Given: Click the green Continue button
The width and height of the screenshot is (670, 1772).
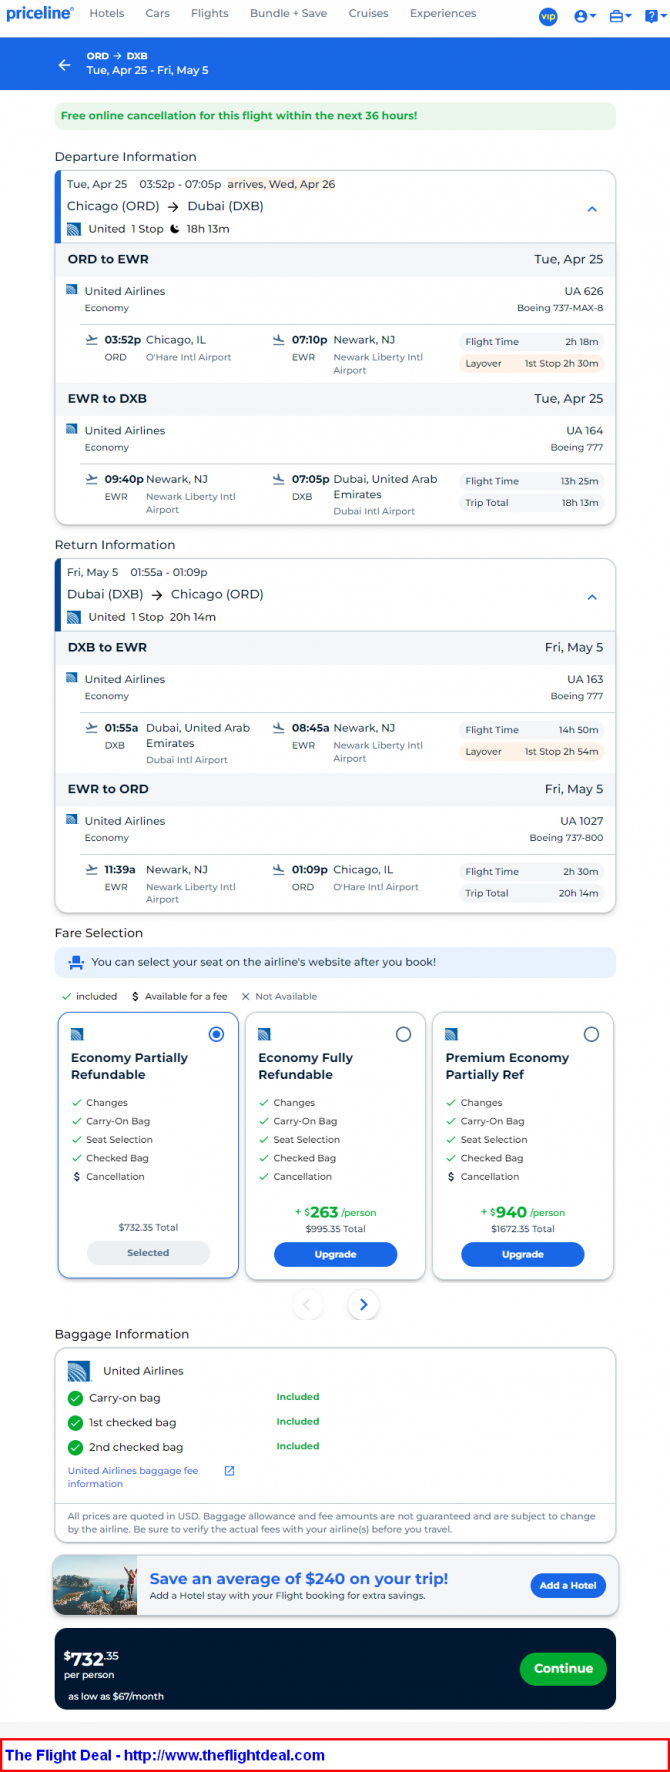Looking at the screenshot, I should (x=563, y=1668).
